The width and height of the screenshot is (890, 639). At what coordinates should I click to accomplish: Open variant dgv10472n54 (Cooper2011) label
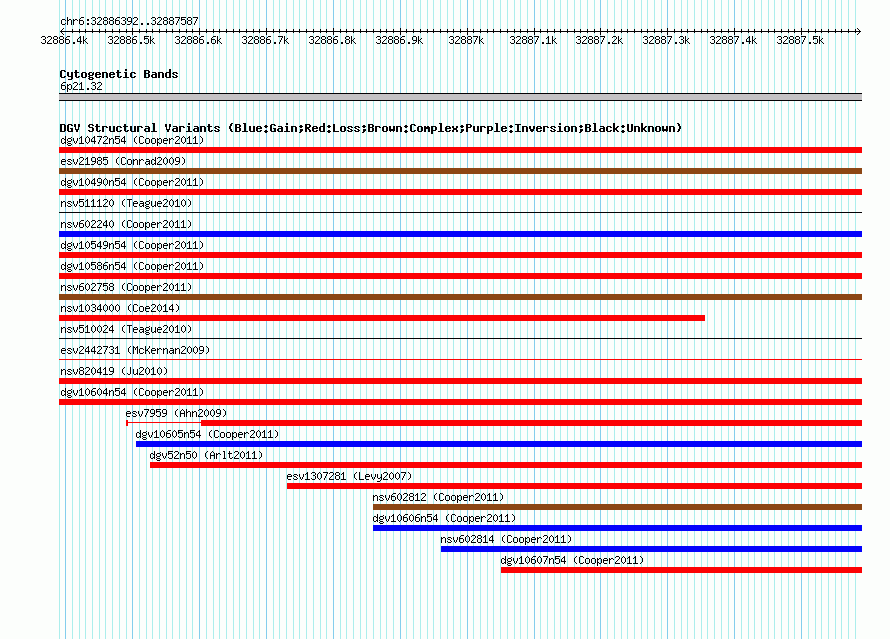tap(132, 140)
